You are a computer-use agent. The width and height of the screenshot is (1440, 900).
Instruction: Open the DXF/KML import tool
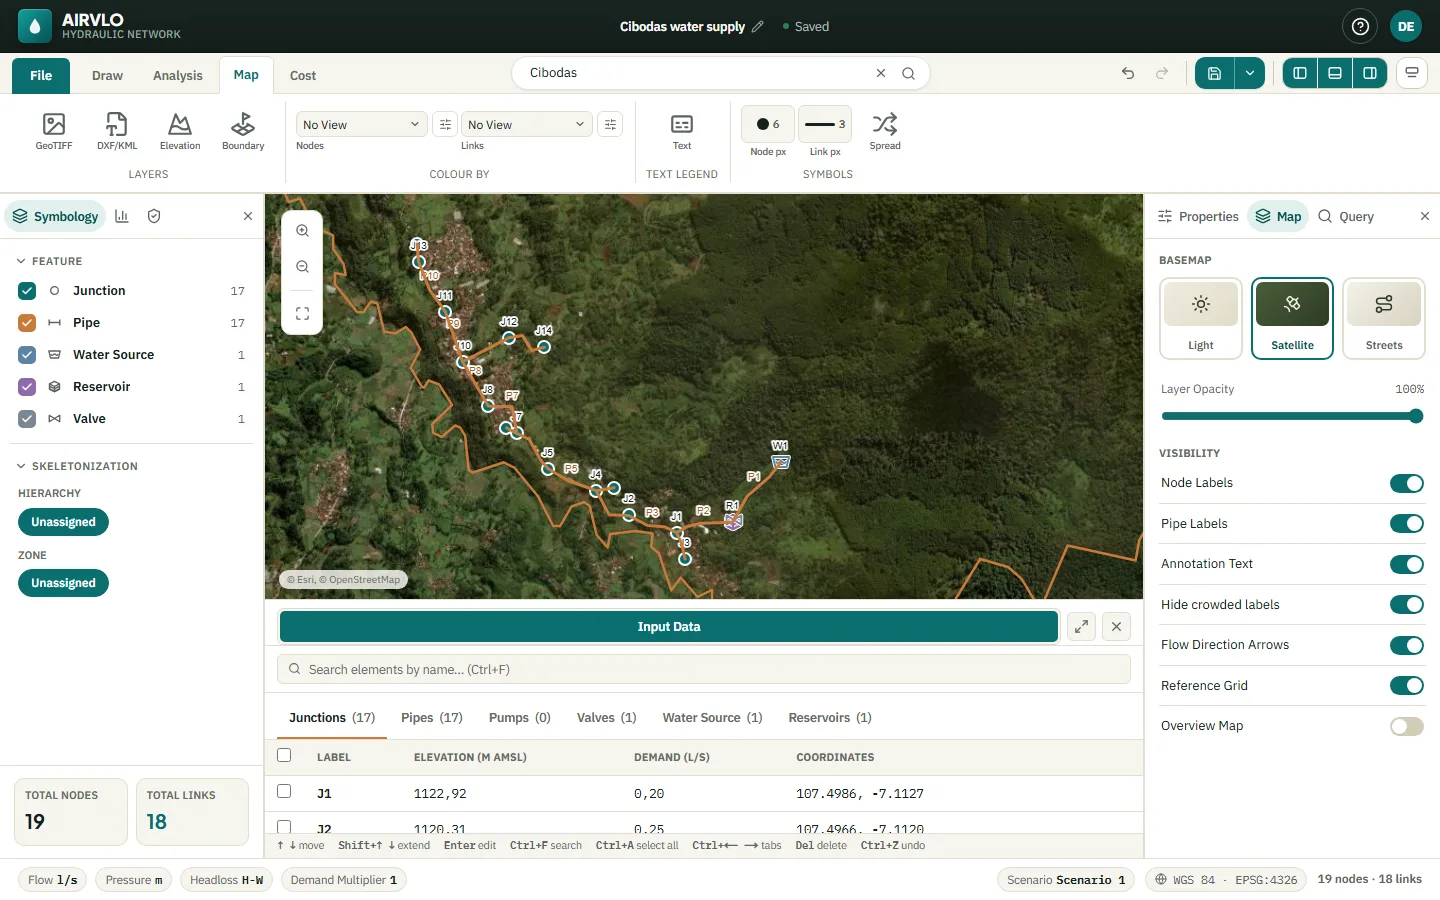(x=117, y=131)
